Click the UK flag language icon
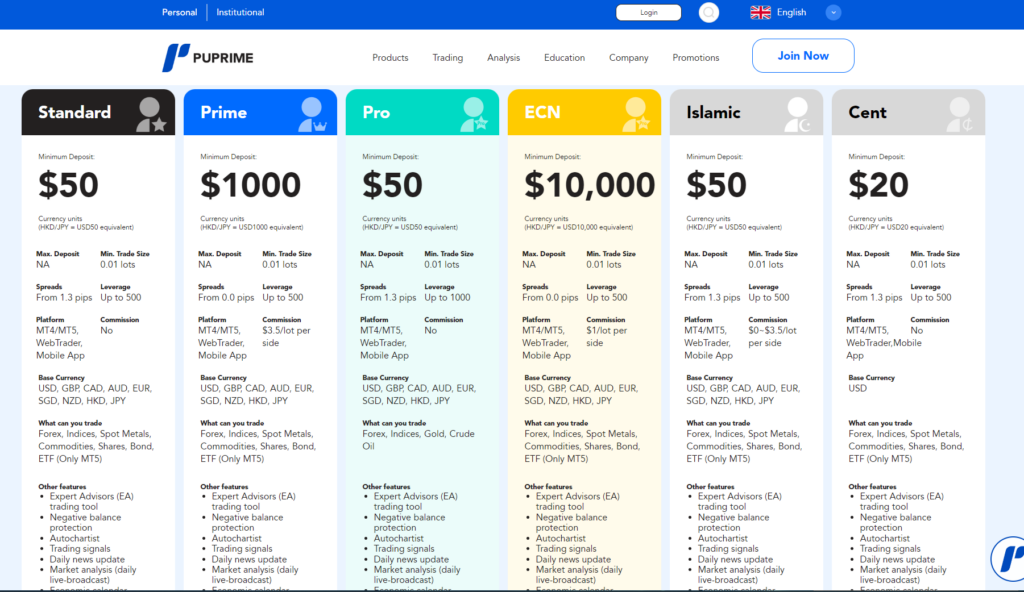Image resolution: width=1024 pixels, height=592 pixels. click(x=760, y=12)
